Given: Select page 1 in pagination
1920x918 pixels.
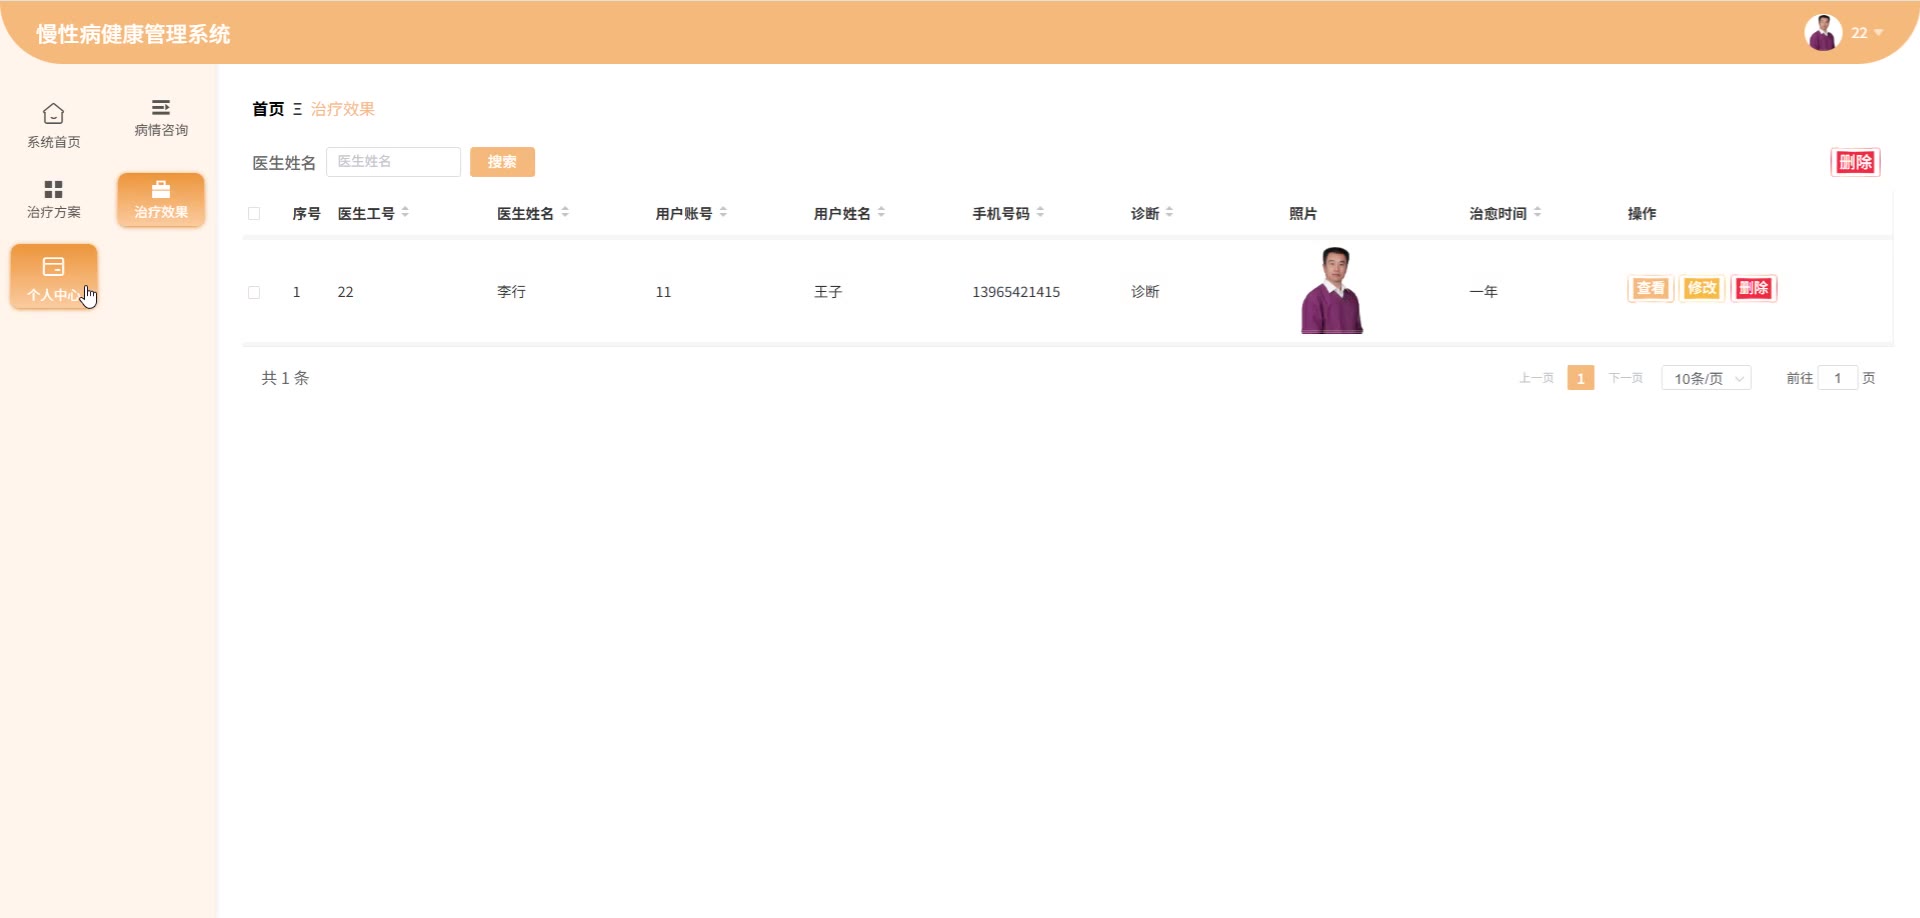Looking at the screenshot, I should pos(1580,378).
